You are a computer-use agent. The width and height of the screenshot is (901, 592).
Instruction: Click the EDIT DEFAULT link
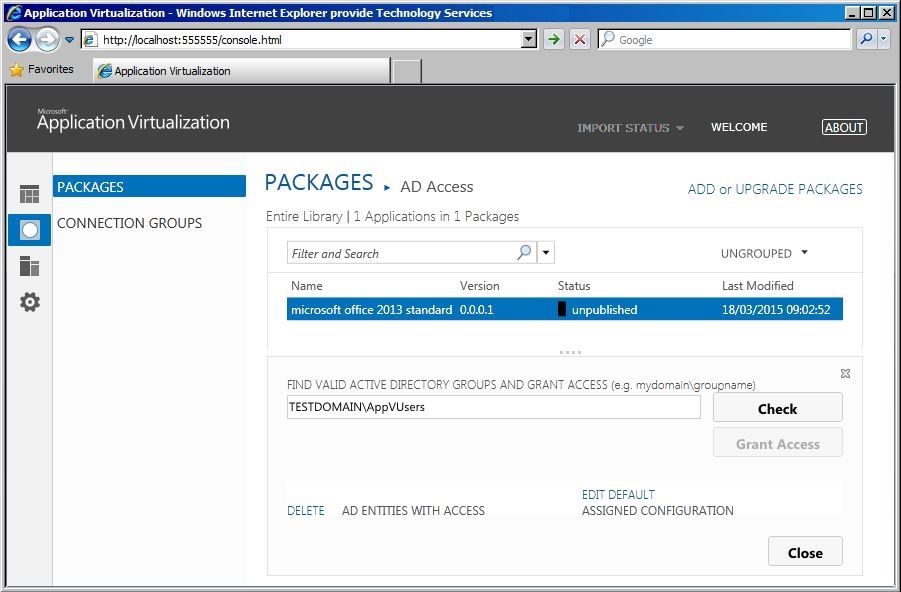point(618,494)
